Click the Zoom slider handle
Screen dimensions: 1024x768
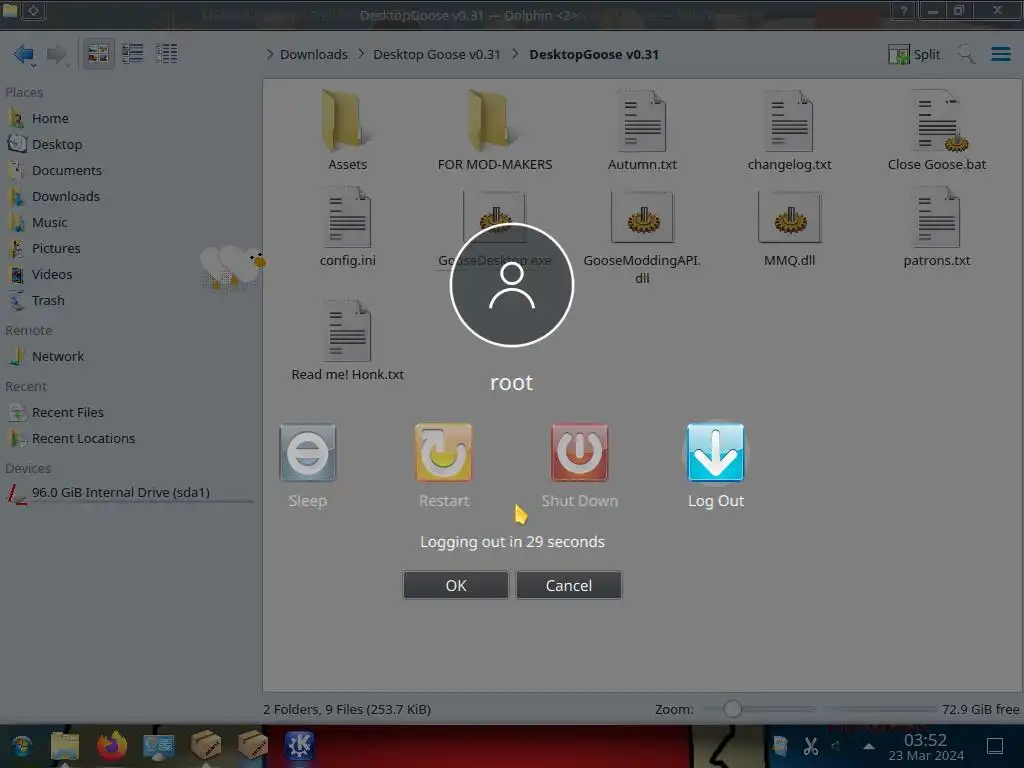tap(733, 709)
